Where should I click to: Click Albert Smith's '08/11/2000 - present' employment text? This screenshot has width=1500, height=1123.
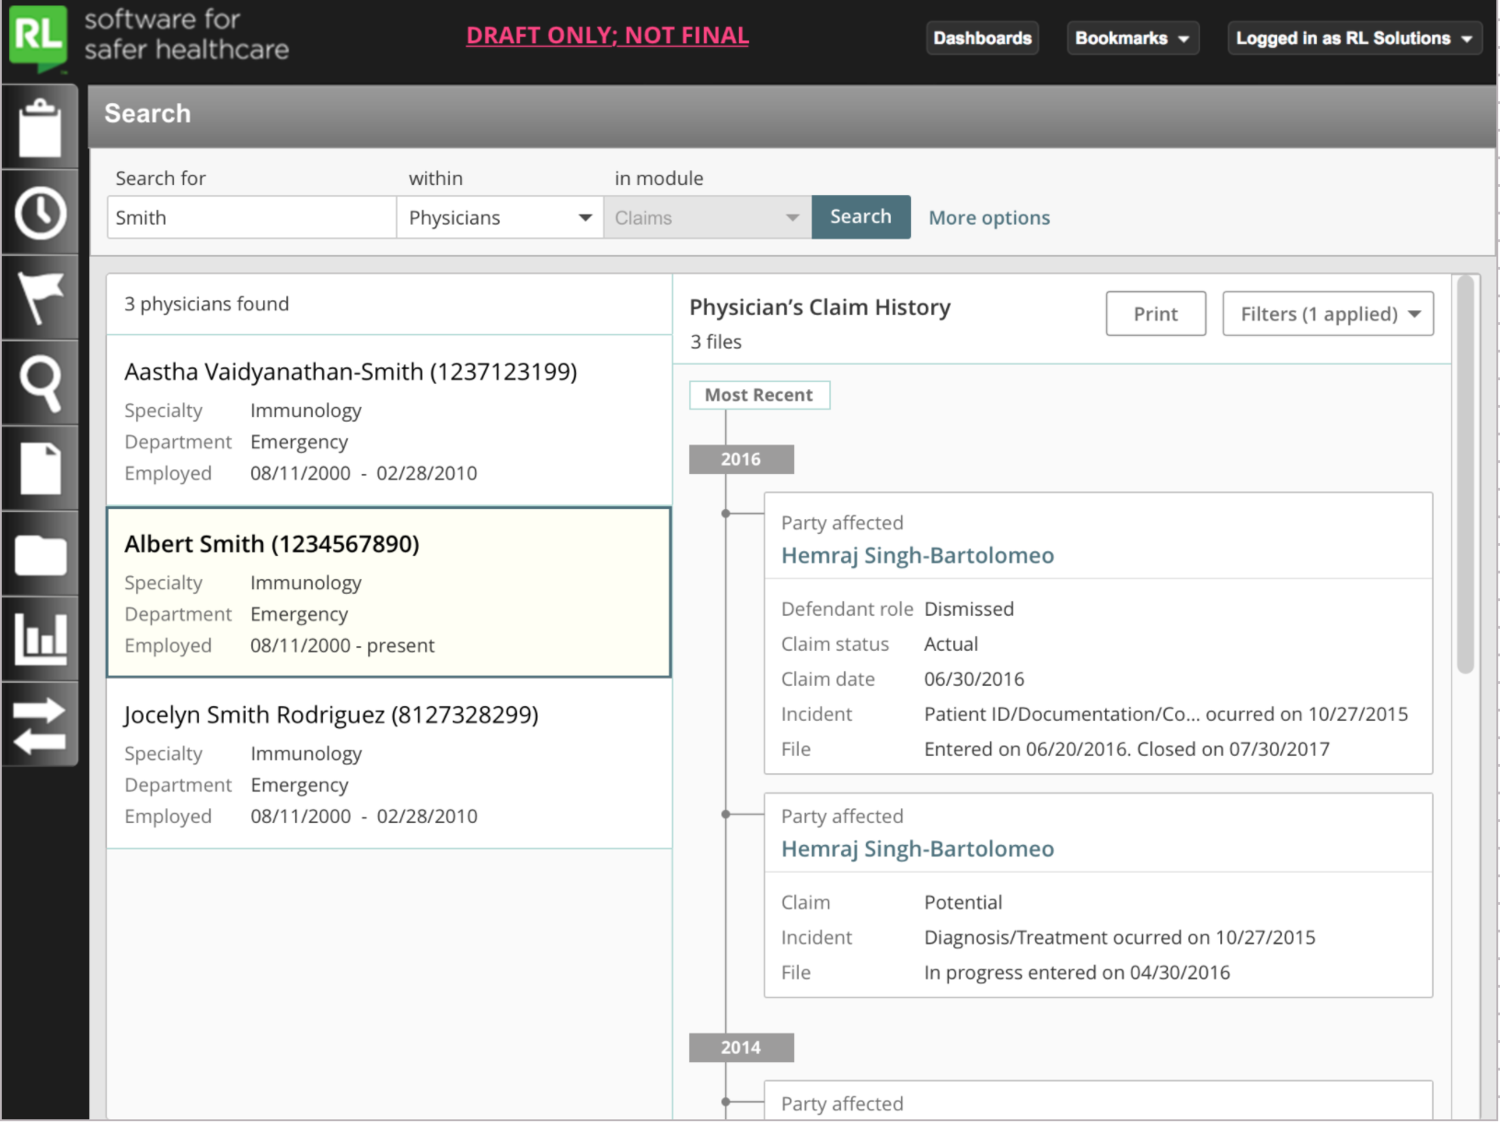coord(343,646)
